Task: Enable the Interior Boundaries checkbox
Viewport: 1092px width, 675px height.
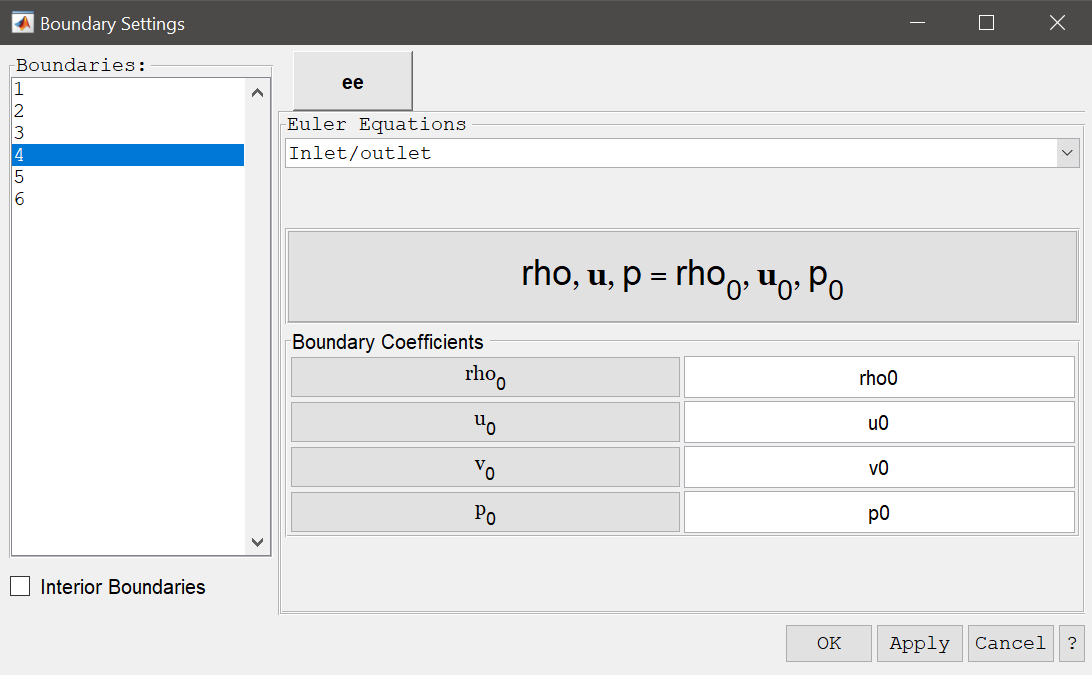Action: click(x=20, y=587)
